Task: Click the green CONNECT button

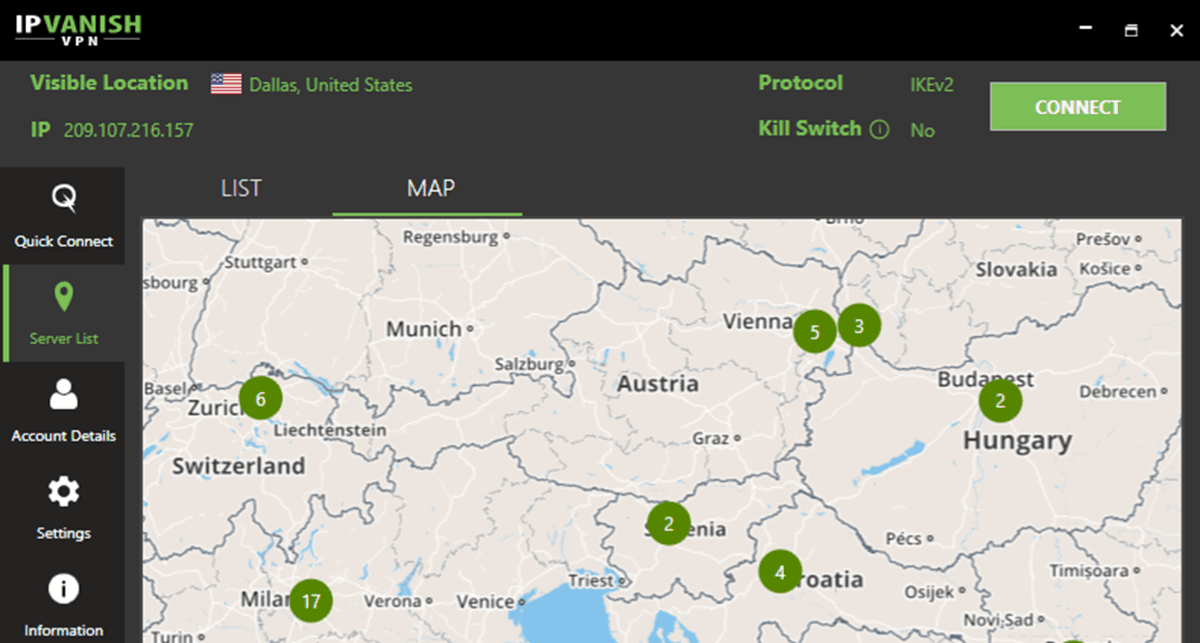Action: [1078, 107]
